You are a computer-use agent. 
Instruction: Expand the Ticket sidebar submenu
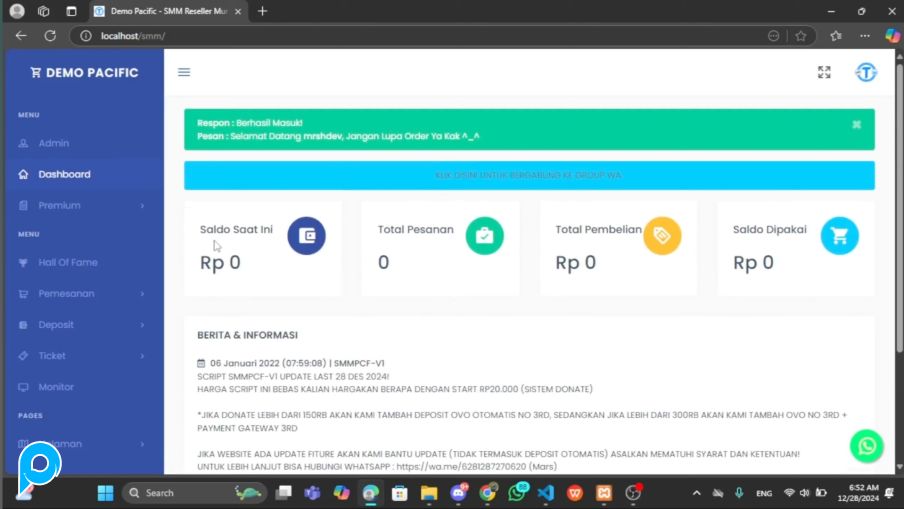pyautogui.click(x=82, y=356)
